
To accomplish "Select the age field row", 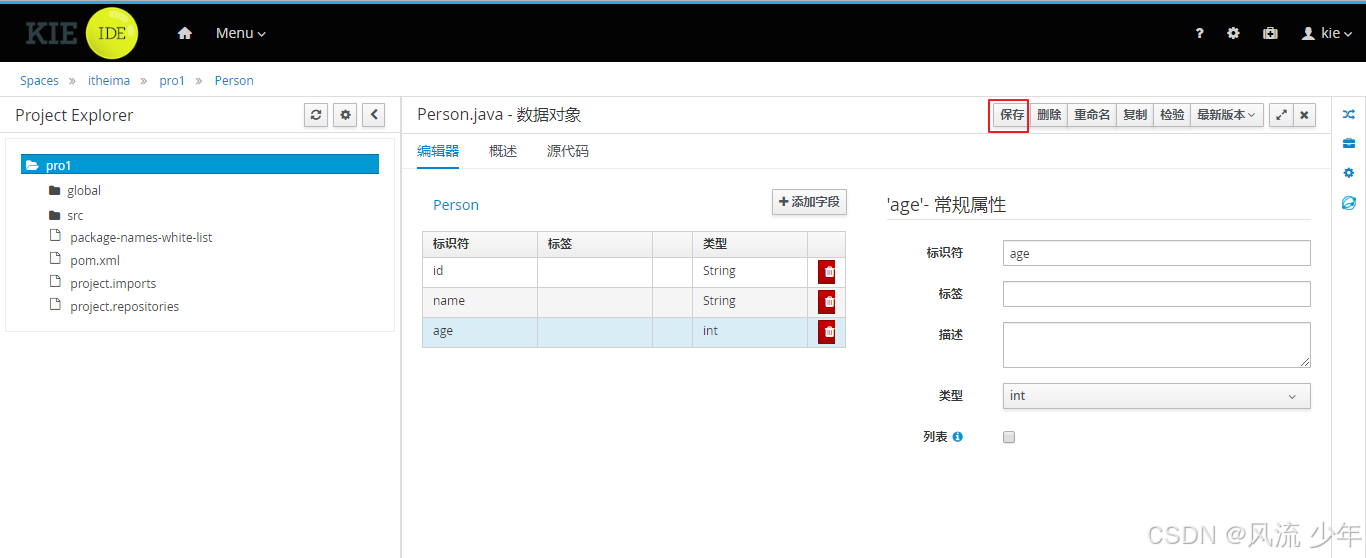I will click(633, 332).
